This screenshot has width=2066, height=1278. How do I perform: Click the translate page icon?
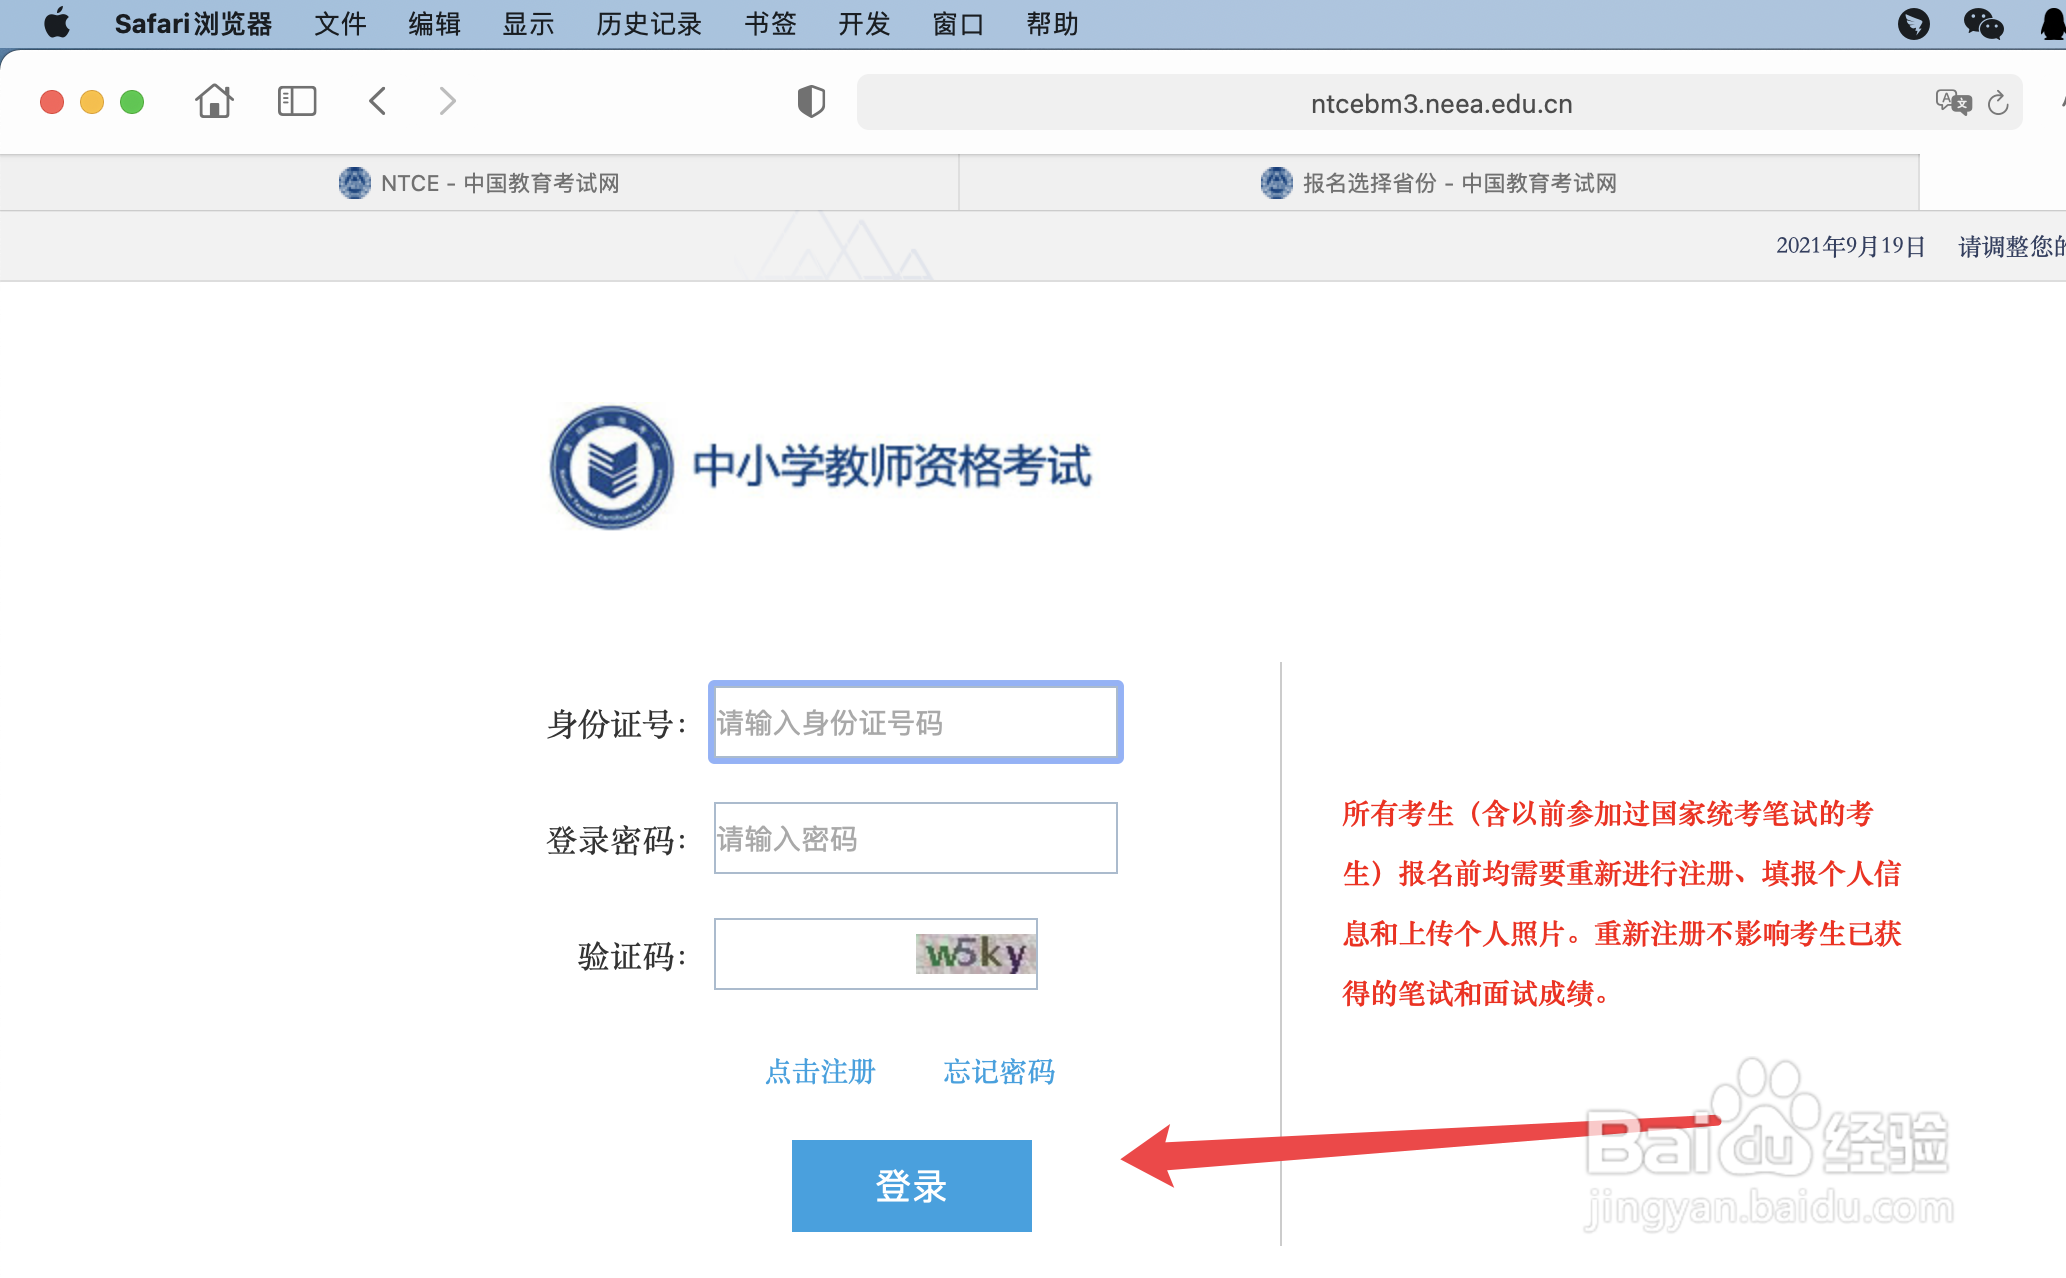(1952, 102)
